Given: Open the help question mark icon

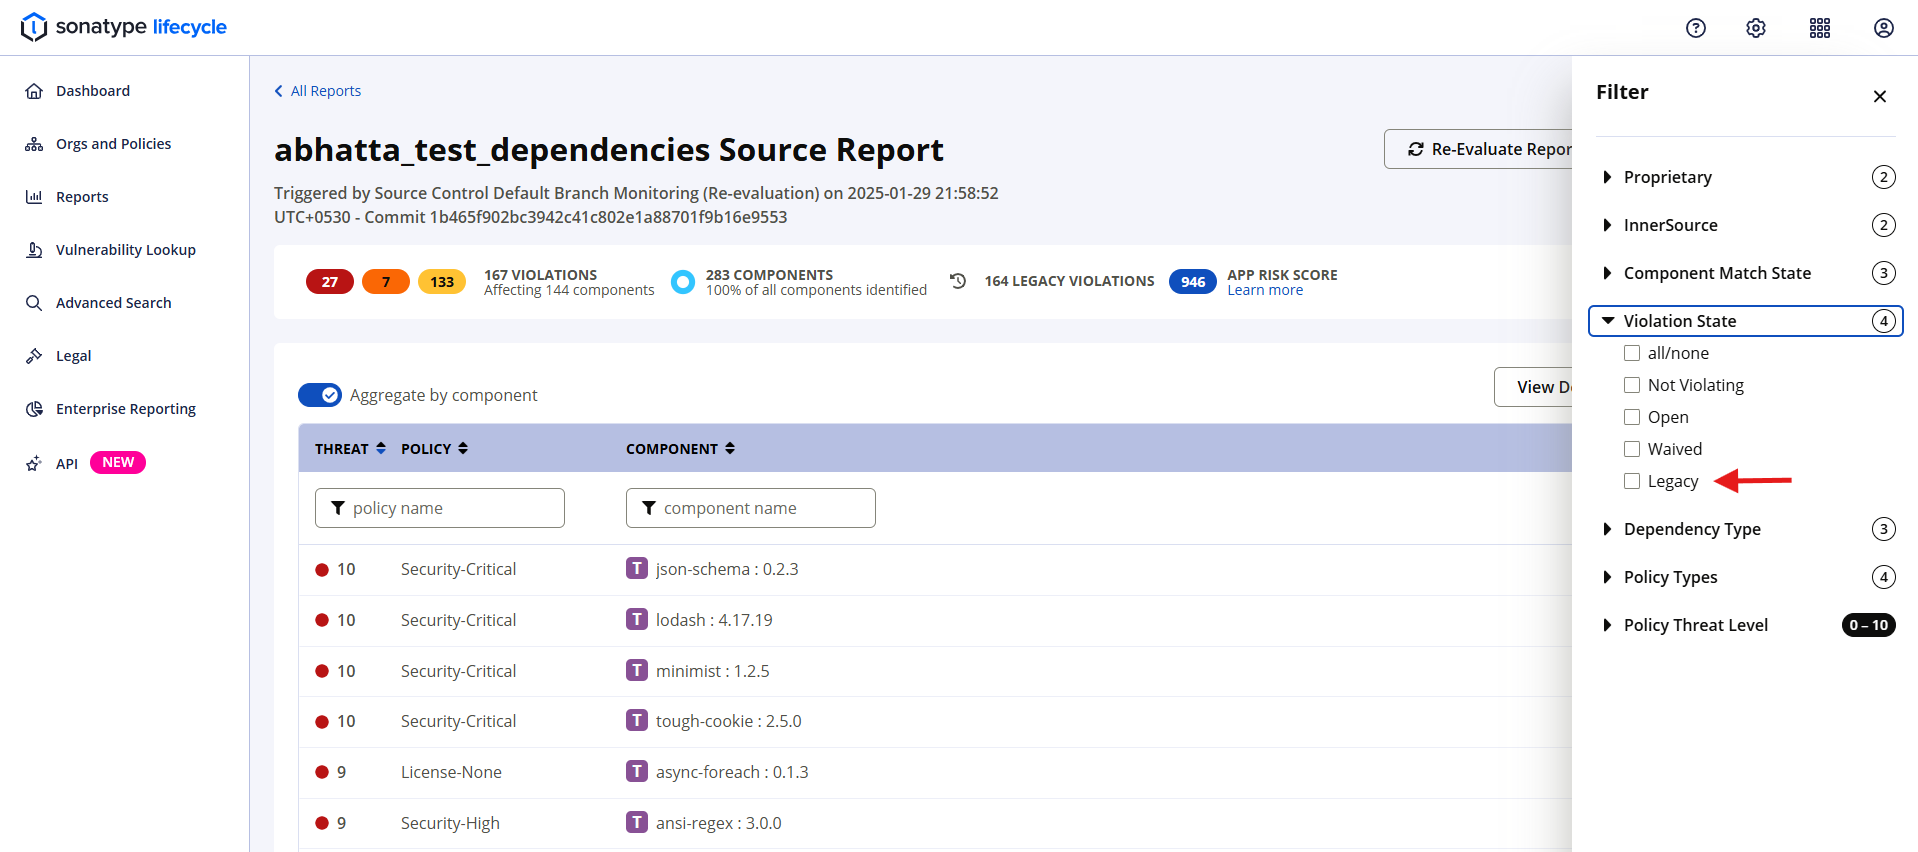Looking at the screenshot, I should 1696,28.
